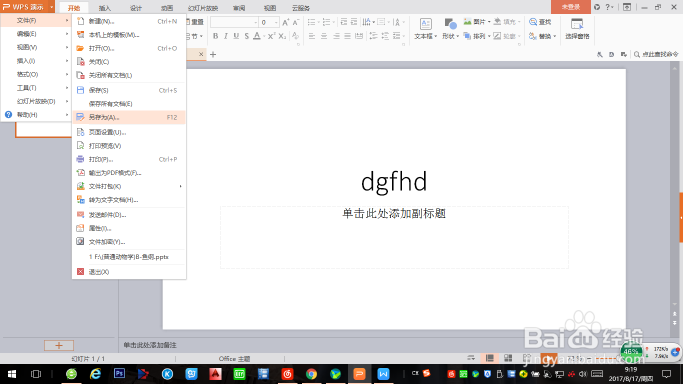683x384 pixels.
Task: Insert a Picture (图片)
Action: click(x=476, y=22)
